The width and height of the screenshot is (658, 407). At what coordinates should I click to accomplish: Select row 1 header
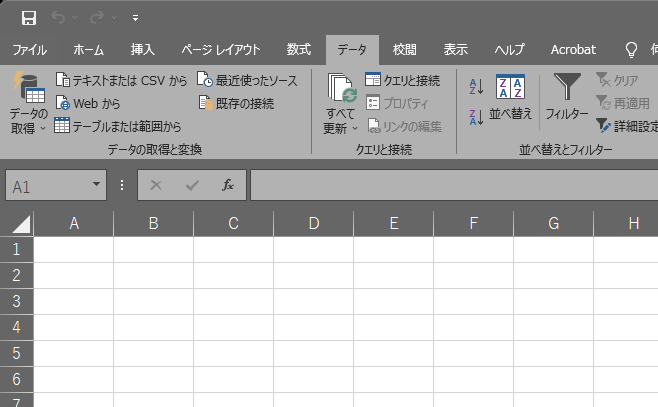16,250
